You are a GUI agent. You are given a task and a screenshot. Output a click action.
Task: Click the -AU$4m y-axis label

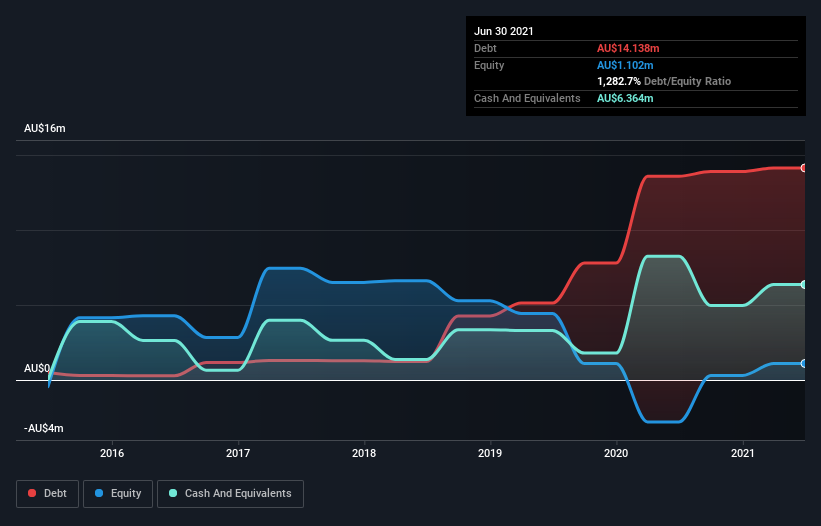(x=43, y=428)
